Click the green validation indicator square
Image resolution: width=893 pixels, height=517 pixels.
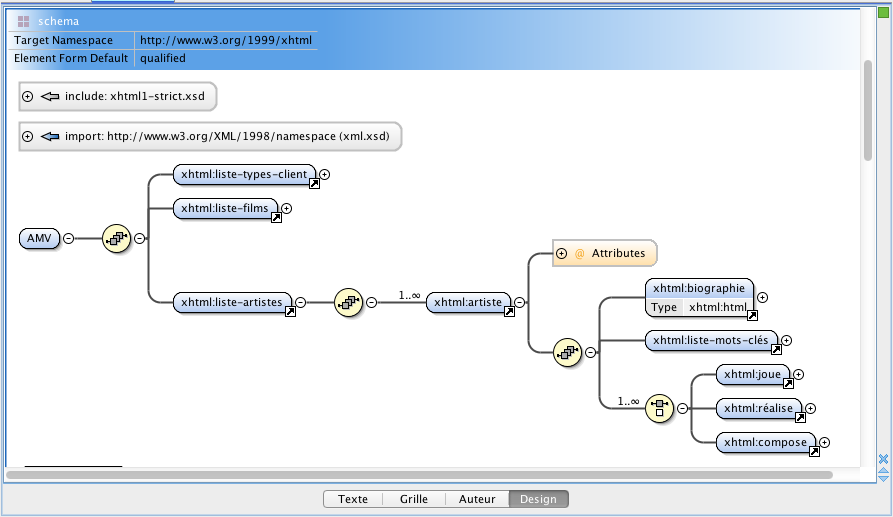(x=883, y=13)
